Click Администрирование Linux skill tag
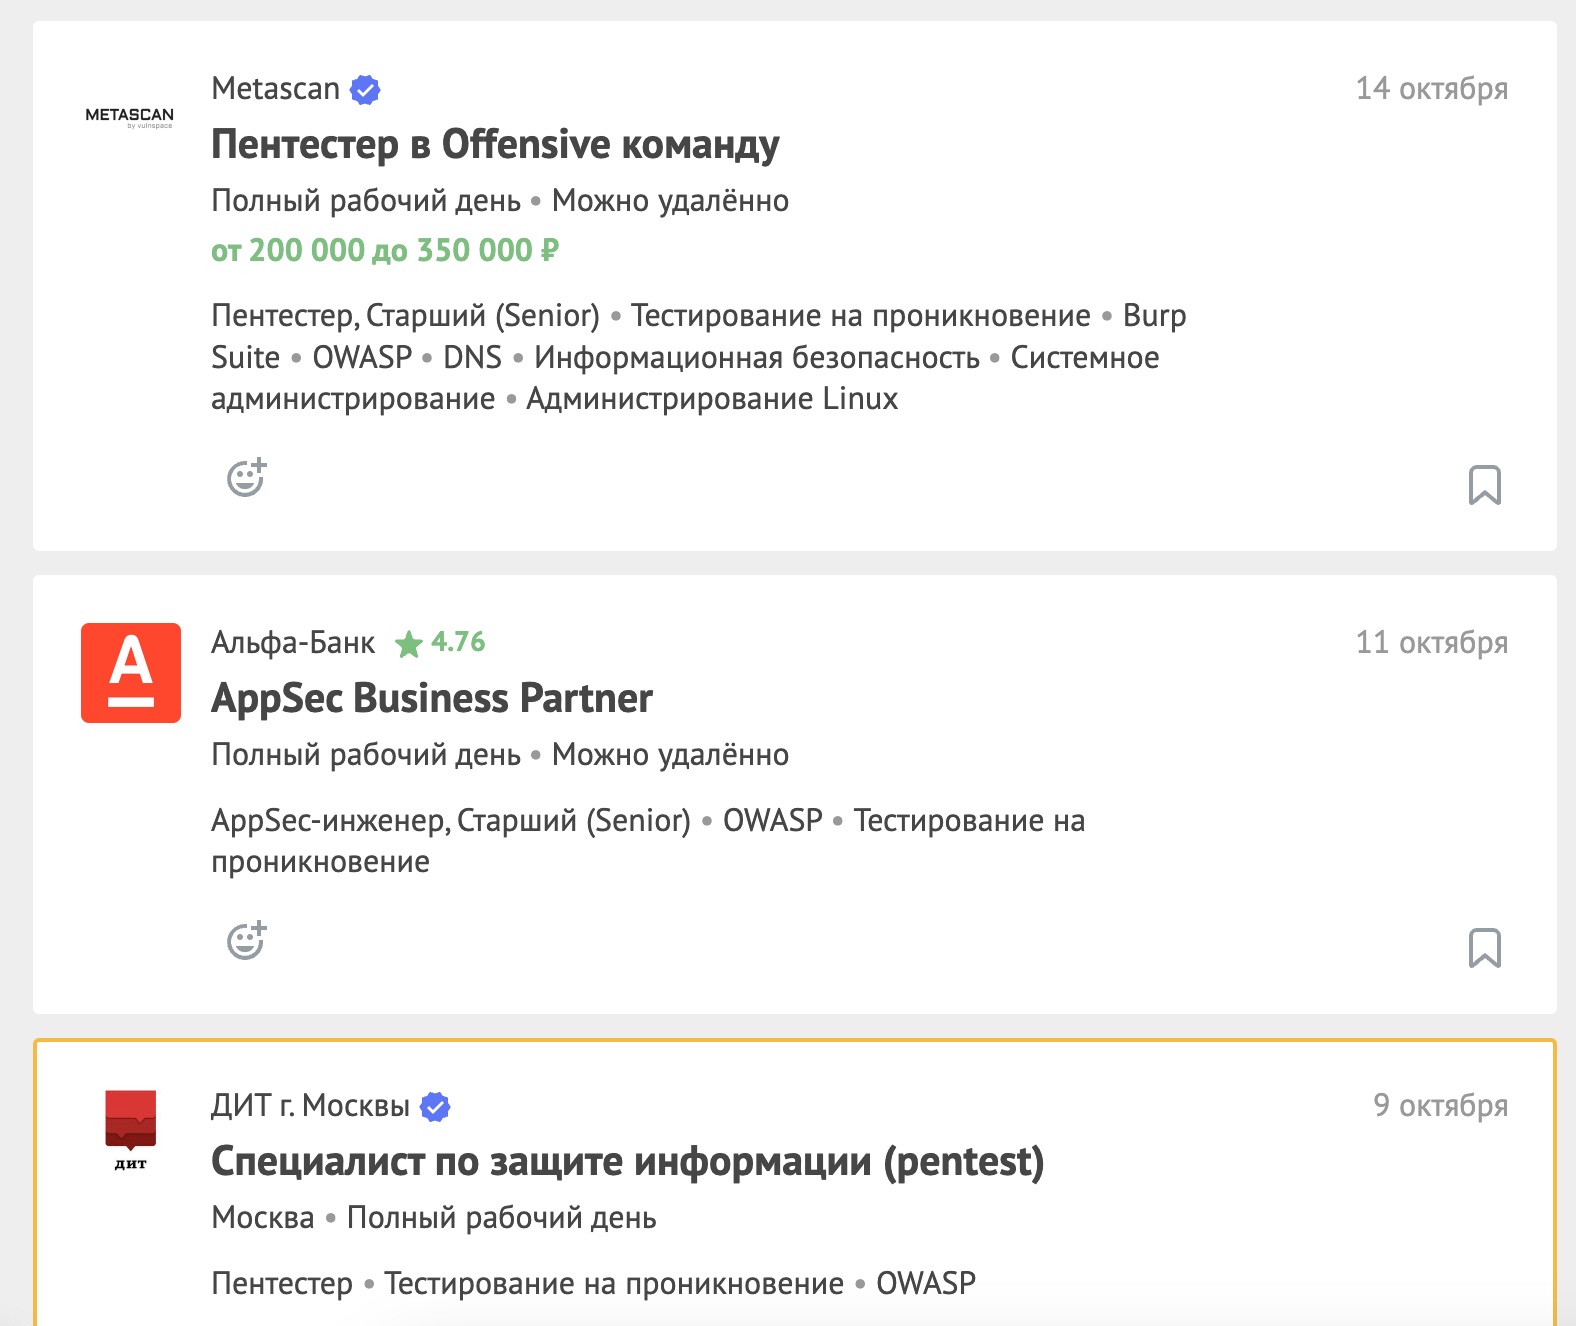1576x1326 pixels. pyautogui.click(x=712, y=399)
